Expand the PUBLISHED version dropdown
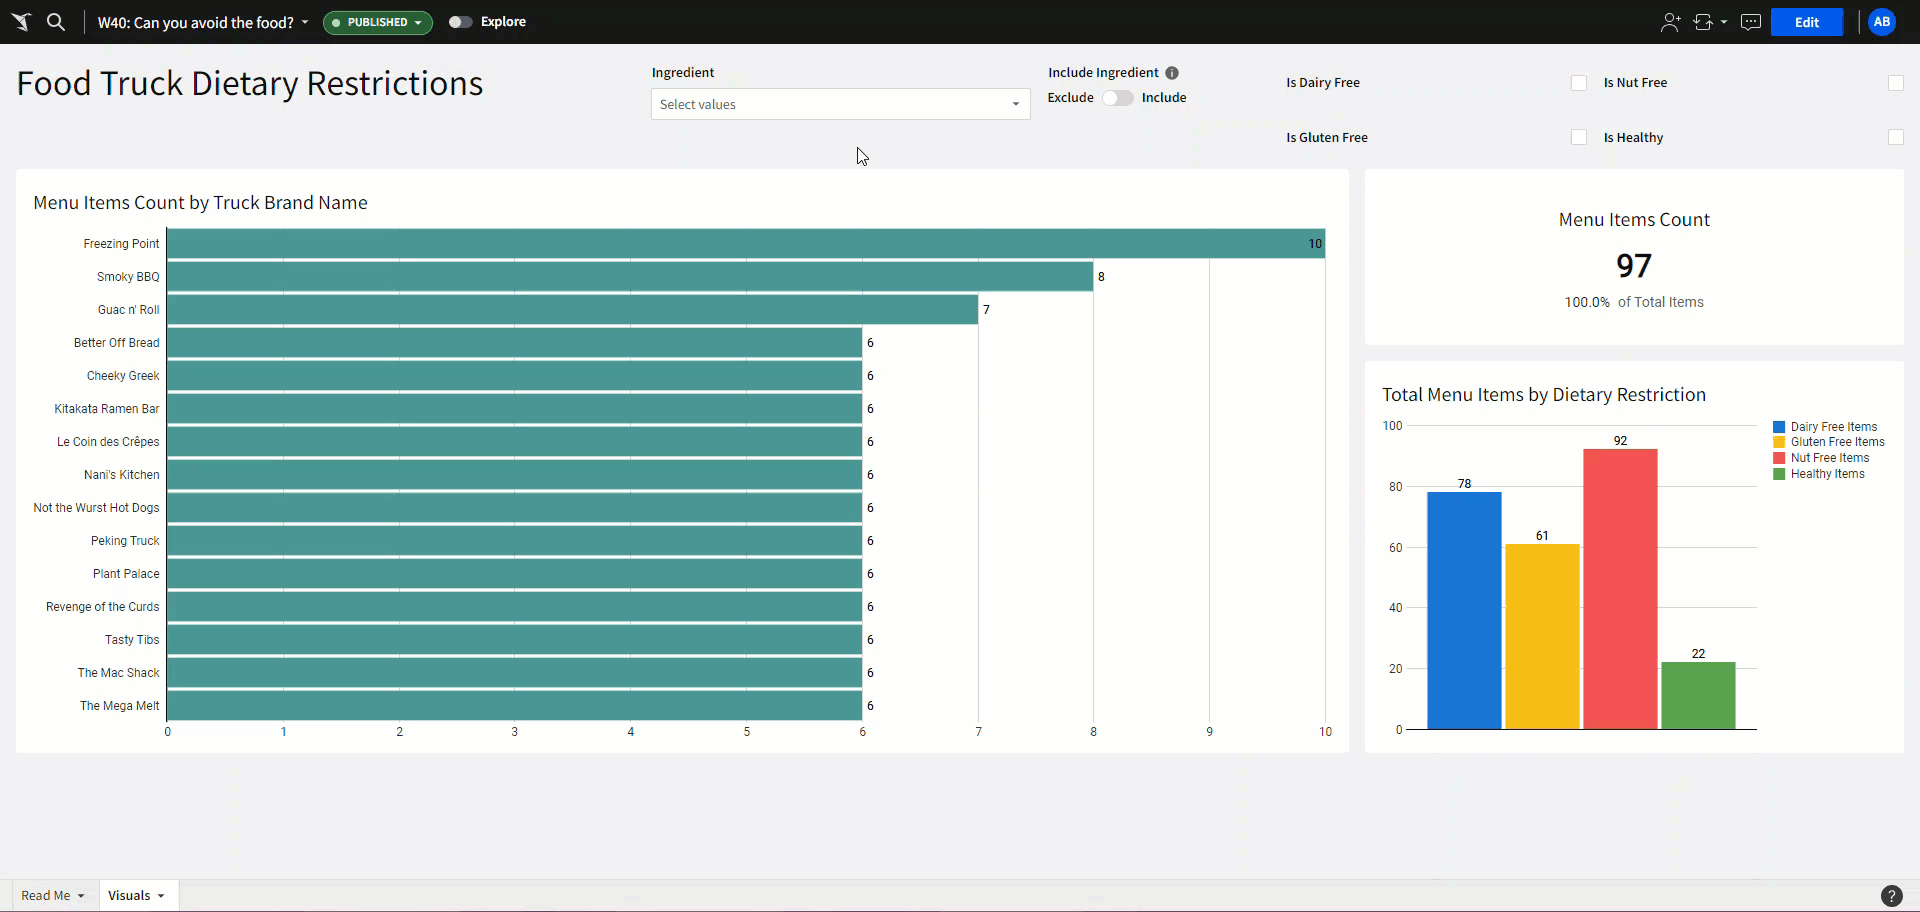Image resolution: width=1920 pixels, height=912 pixels. point(378,22)
